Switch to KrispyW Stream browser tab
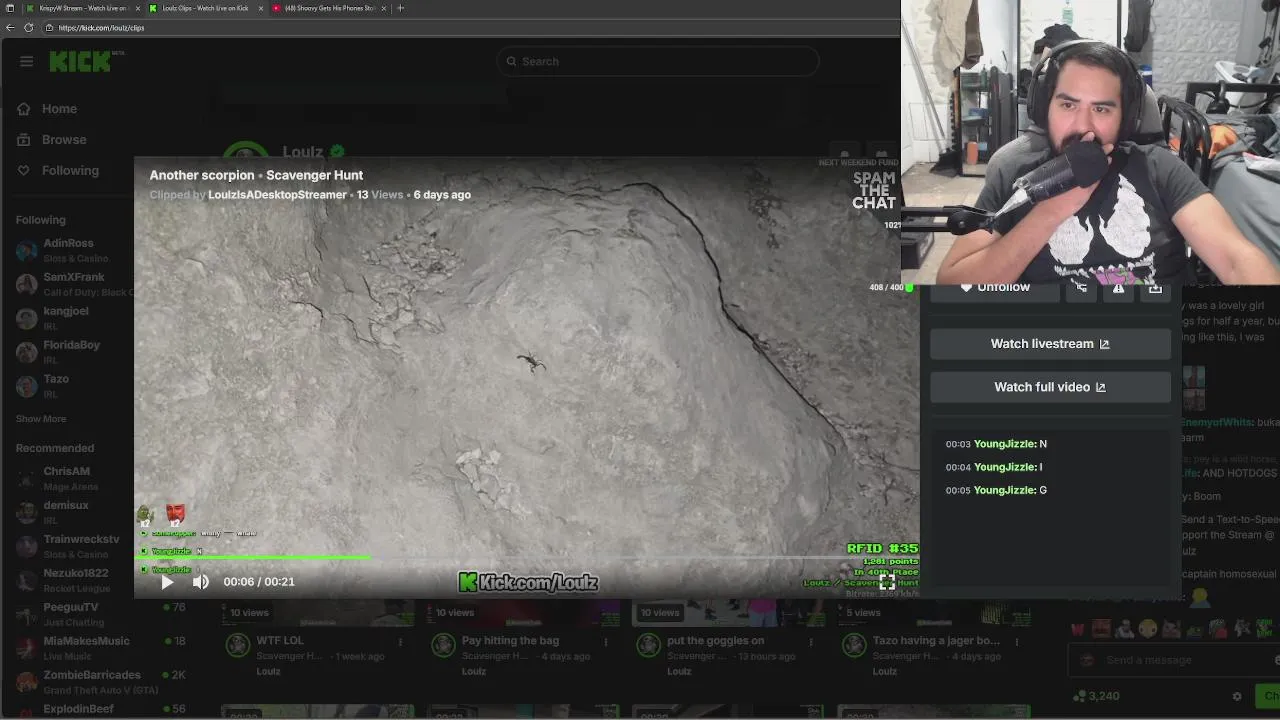 [x=82, y=8]
